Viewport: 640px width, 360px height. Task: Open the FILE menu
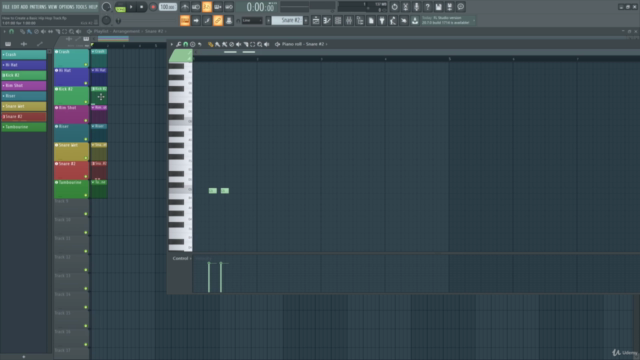pyautogui.click(x=6, y=7)
